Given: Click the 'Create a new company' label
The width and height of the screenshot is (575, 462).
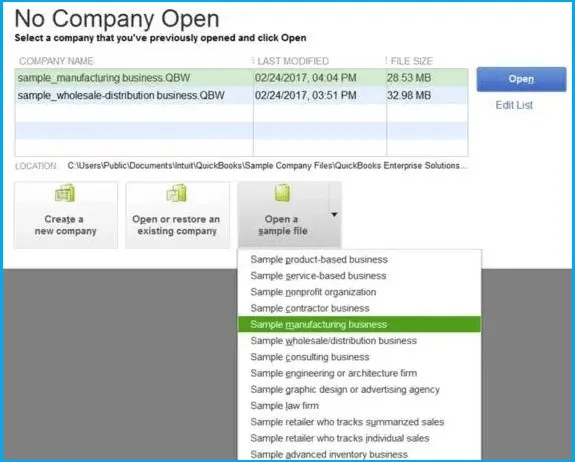Looking at the screenshot, I should pos(65,225).
